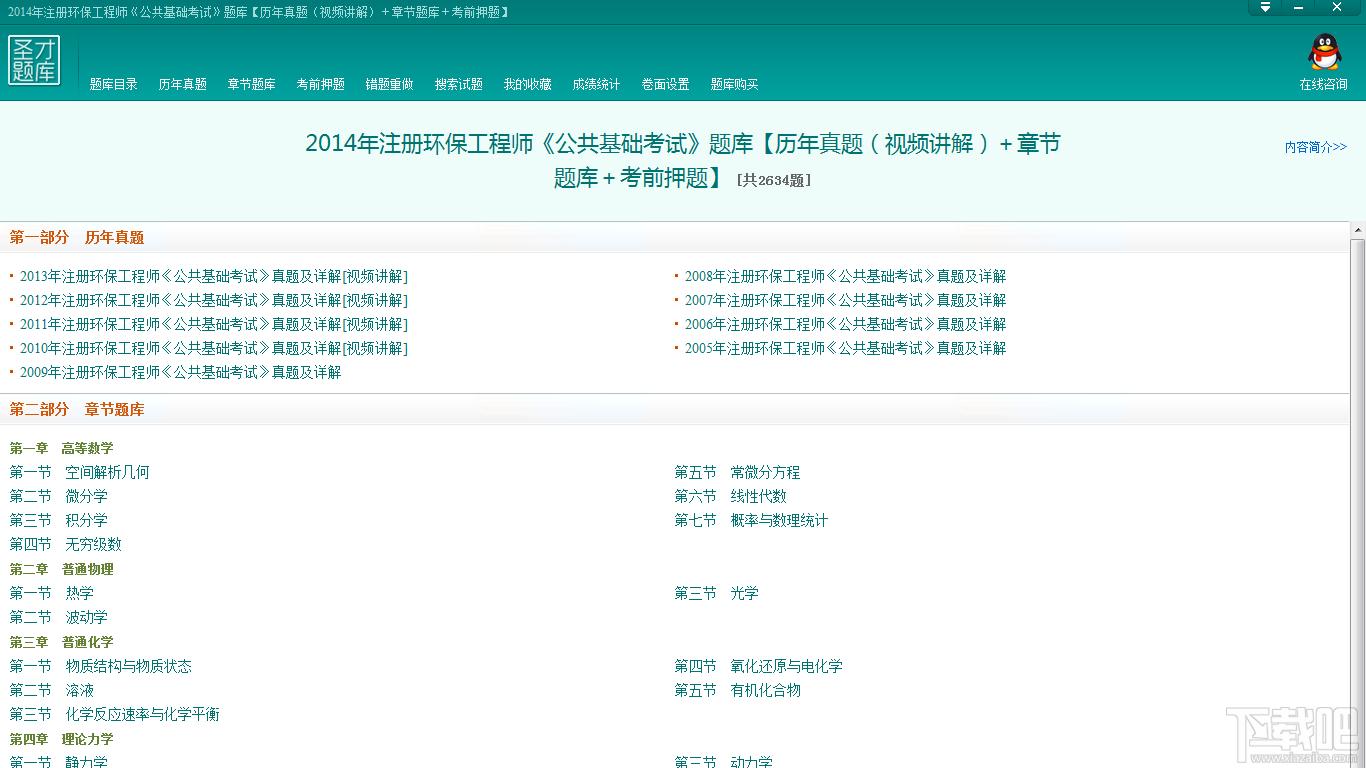Click the double-arrow drop-down icon at top right
The width and height of the screenshot is (1366, 768).
[1264, 7]
